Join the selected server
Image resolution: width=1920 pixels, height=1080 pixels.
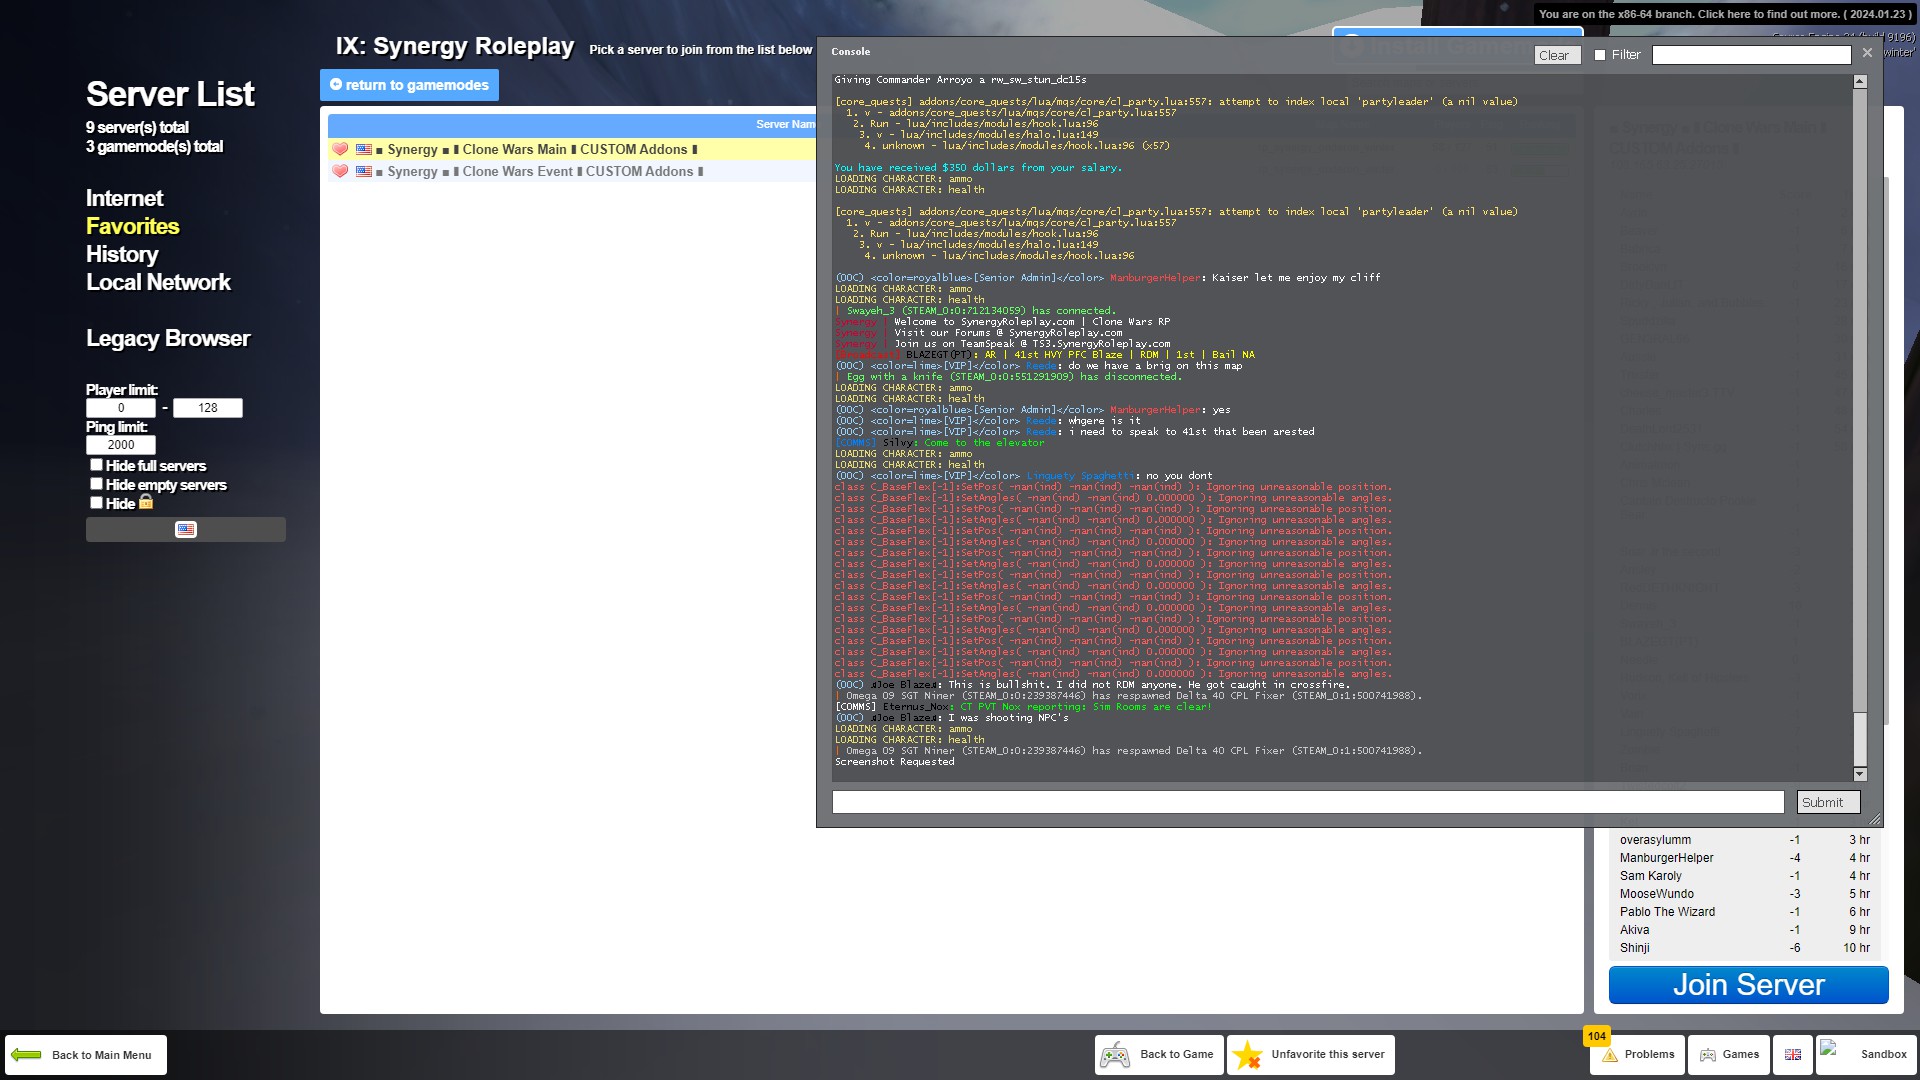(x=1748, y=985)
